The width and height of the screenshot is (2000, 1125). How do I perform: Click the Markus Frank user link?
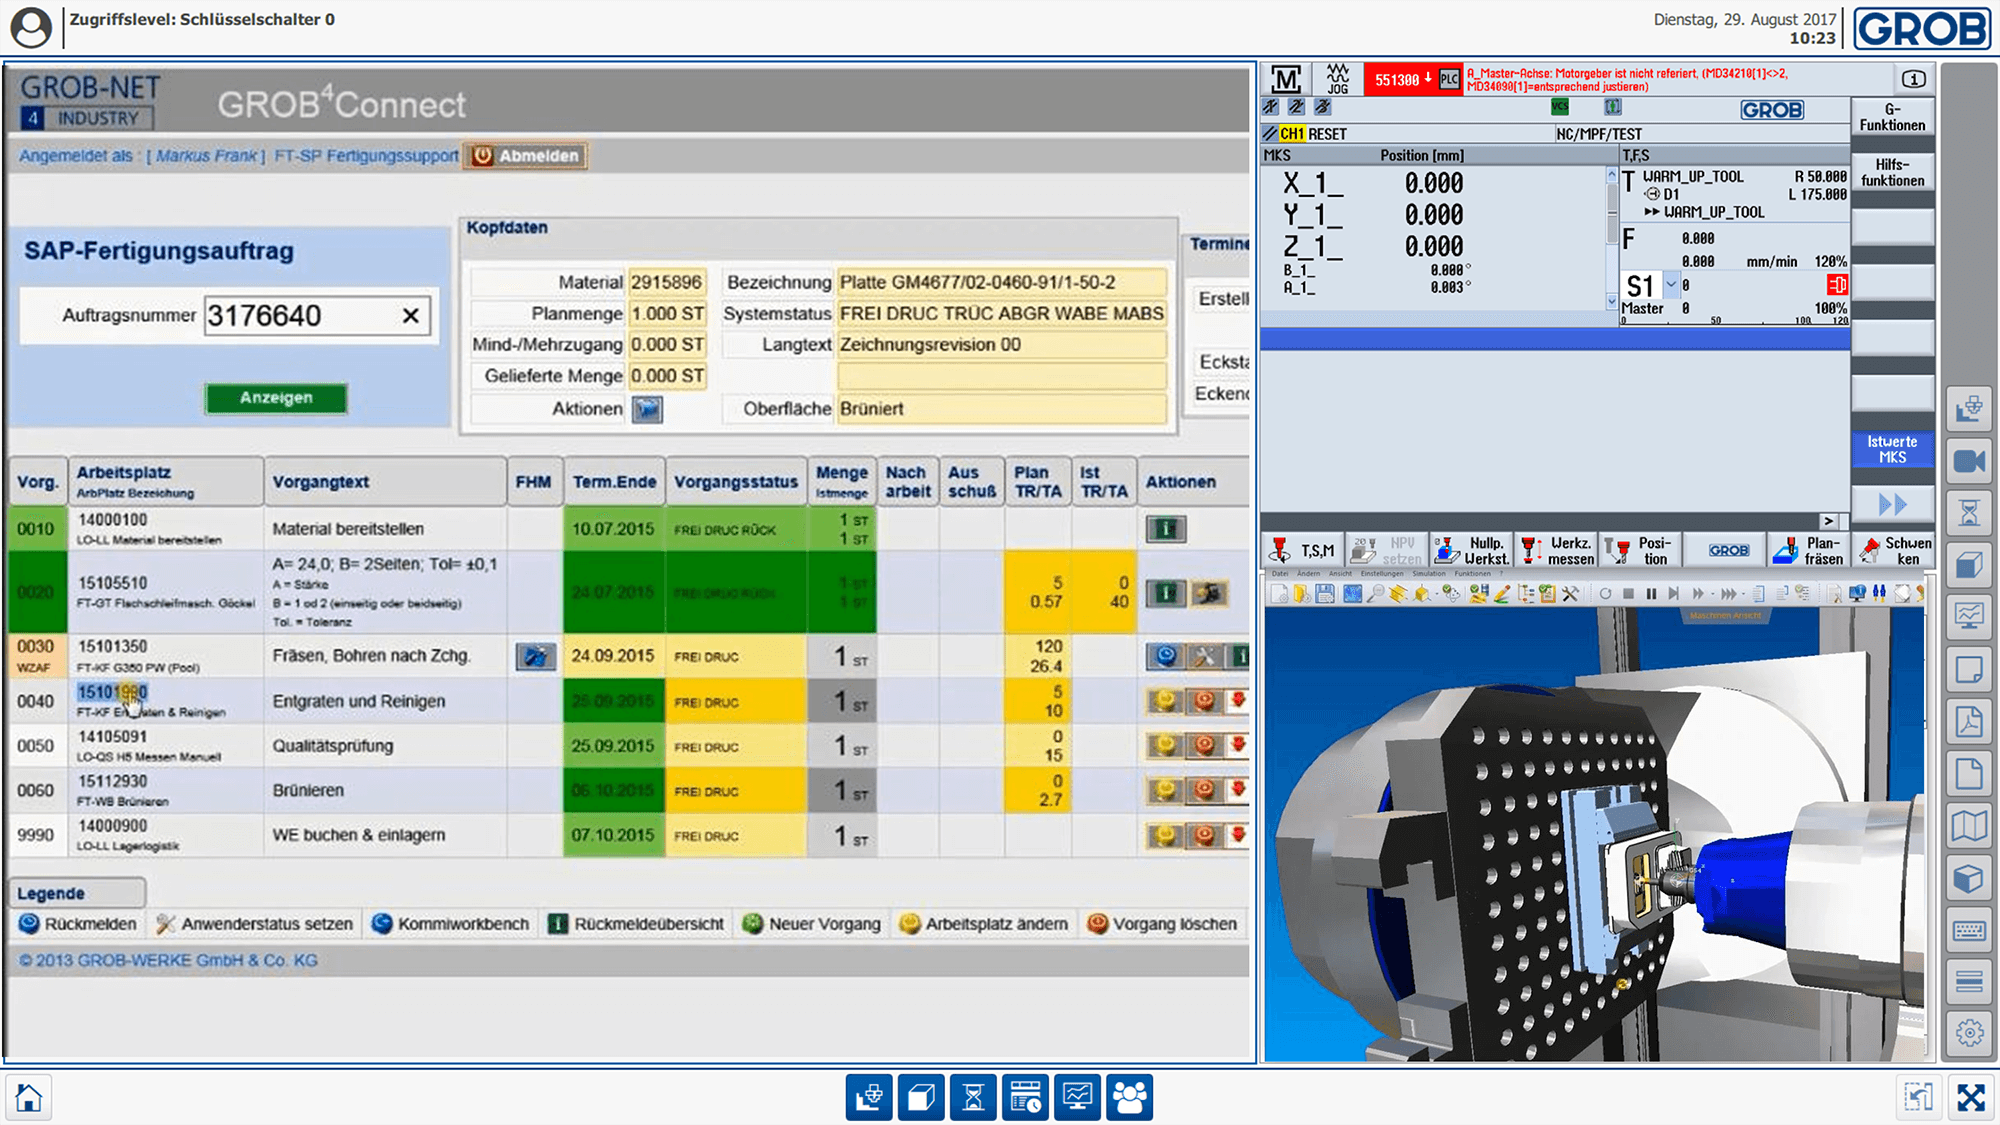(208, 156)
